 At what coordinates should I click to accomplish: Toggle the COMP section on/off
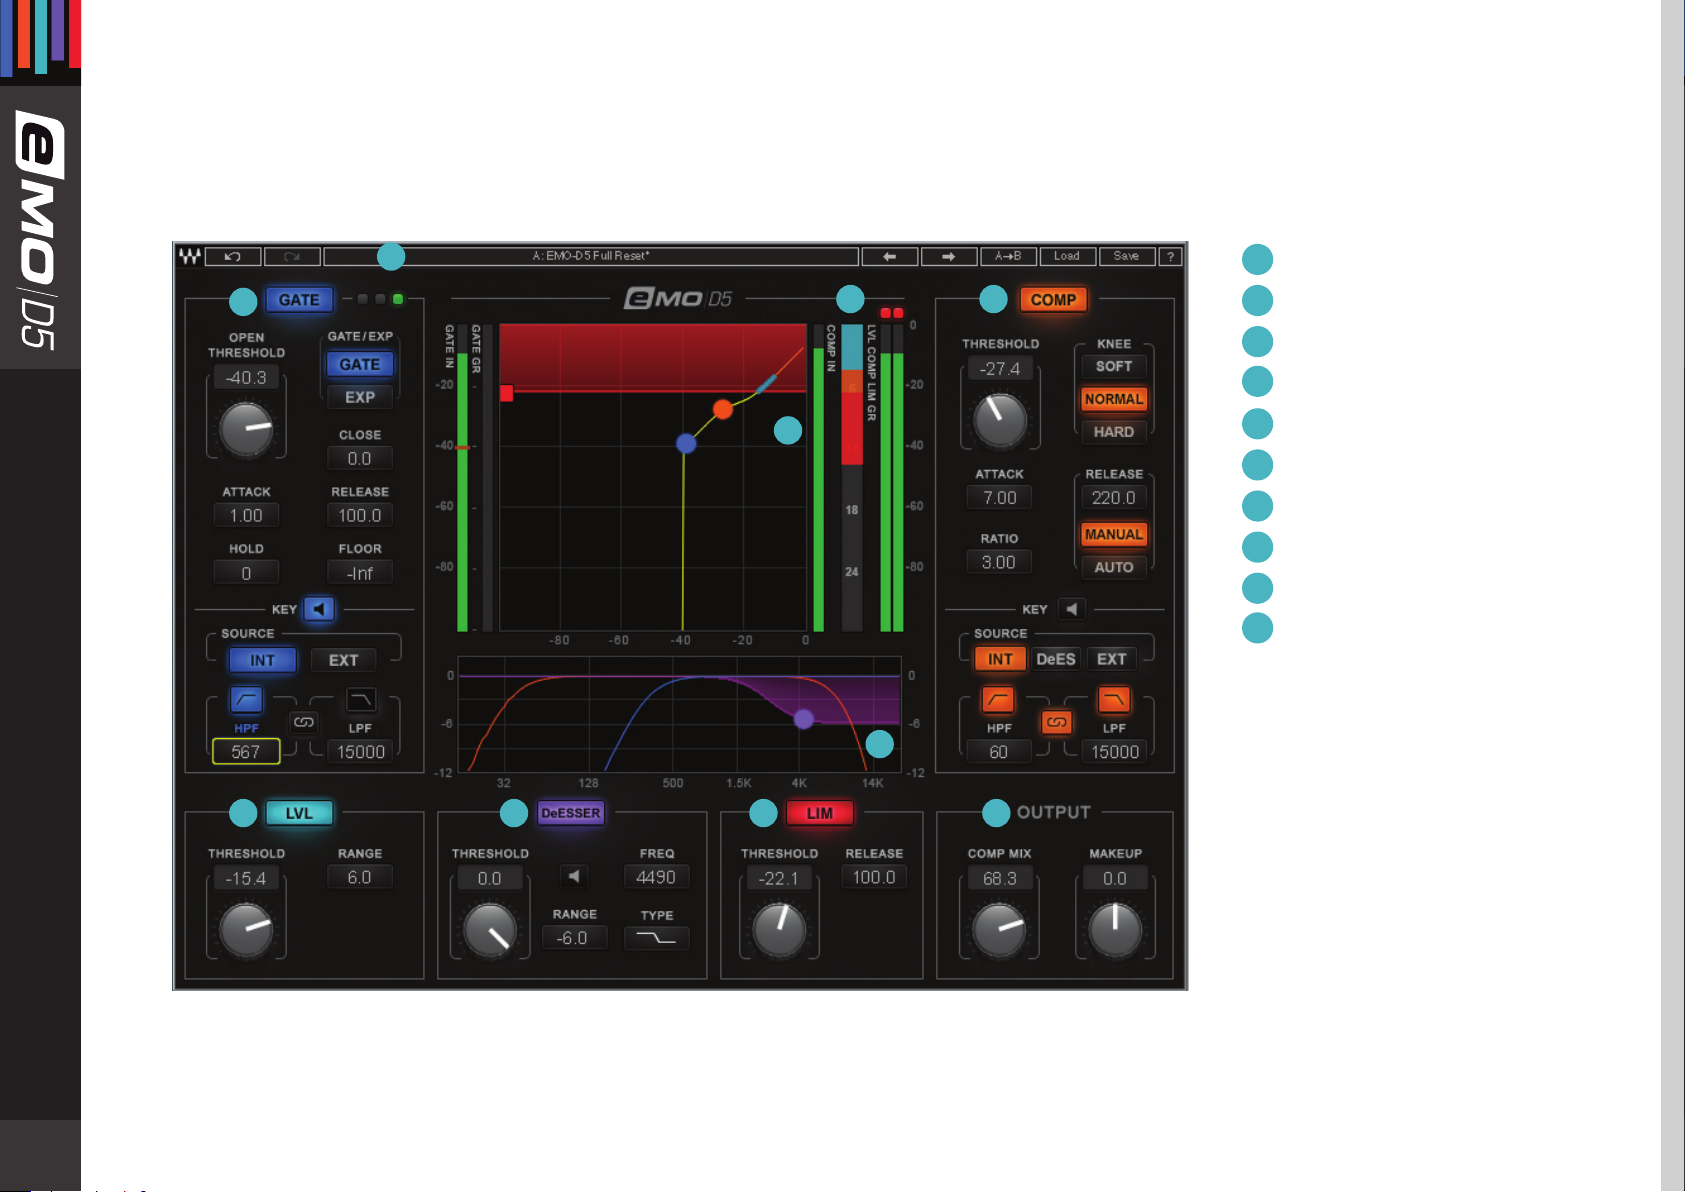pyautogui.click(x=1053, y=300)
